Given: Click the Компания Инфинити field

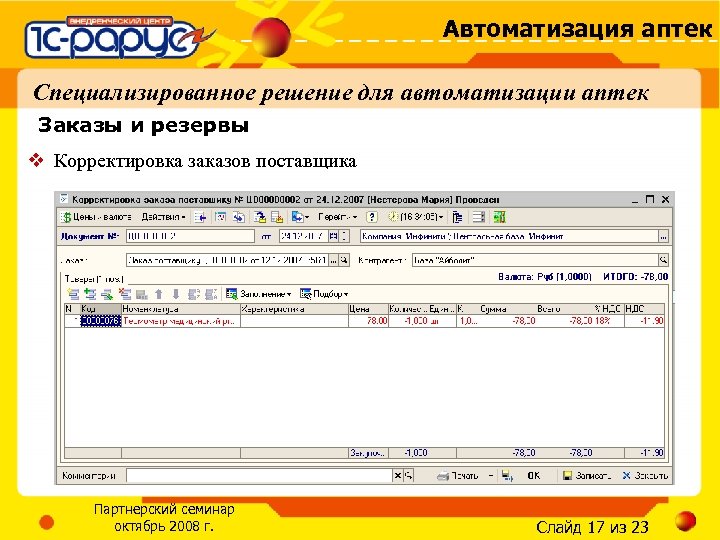Looking at the screenshot, I should point(509,236).
